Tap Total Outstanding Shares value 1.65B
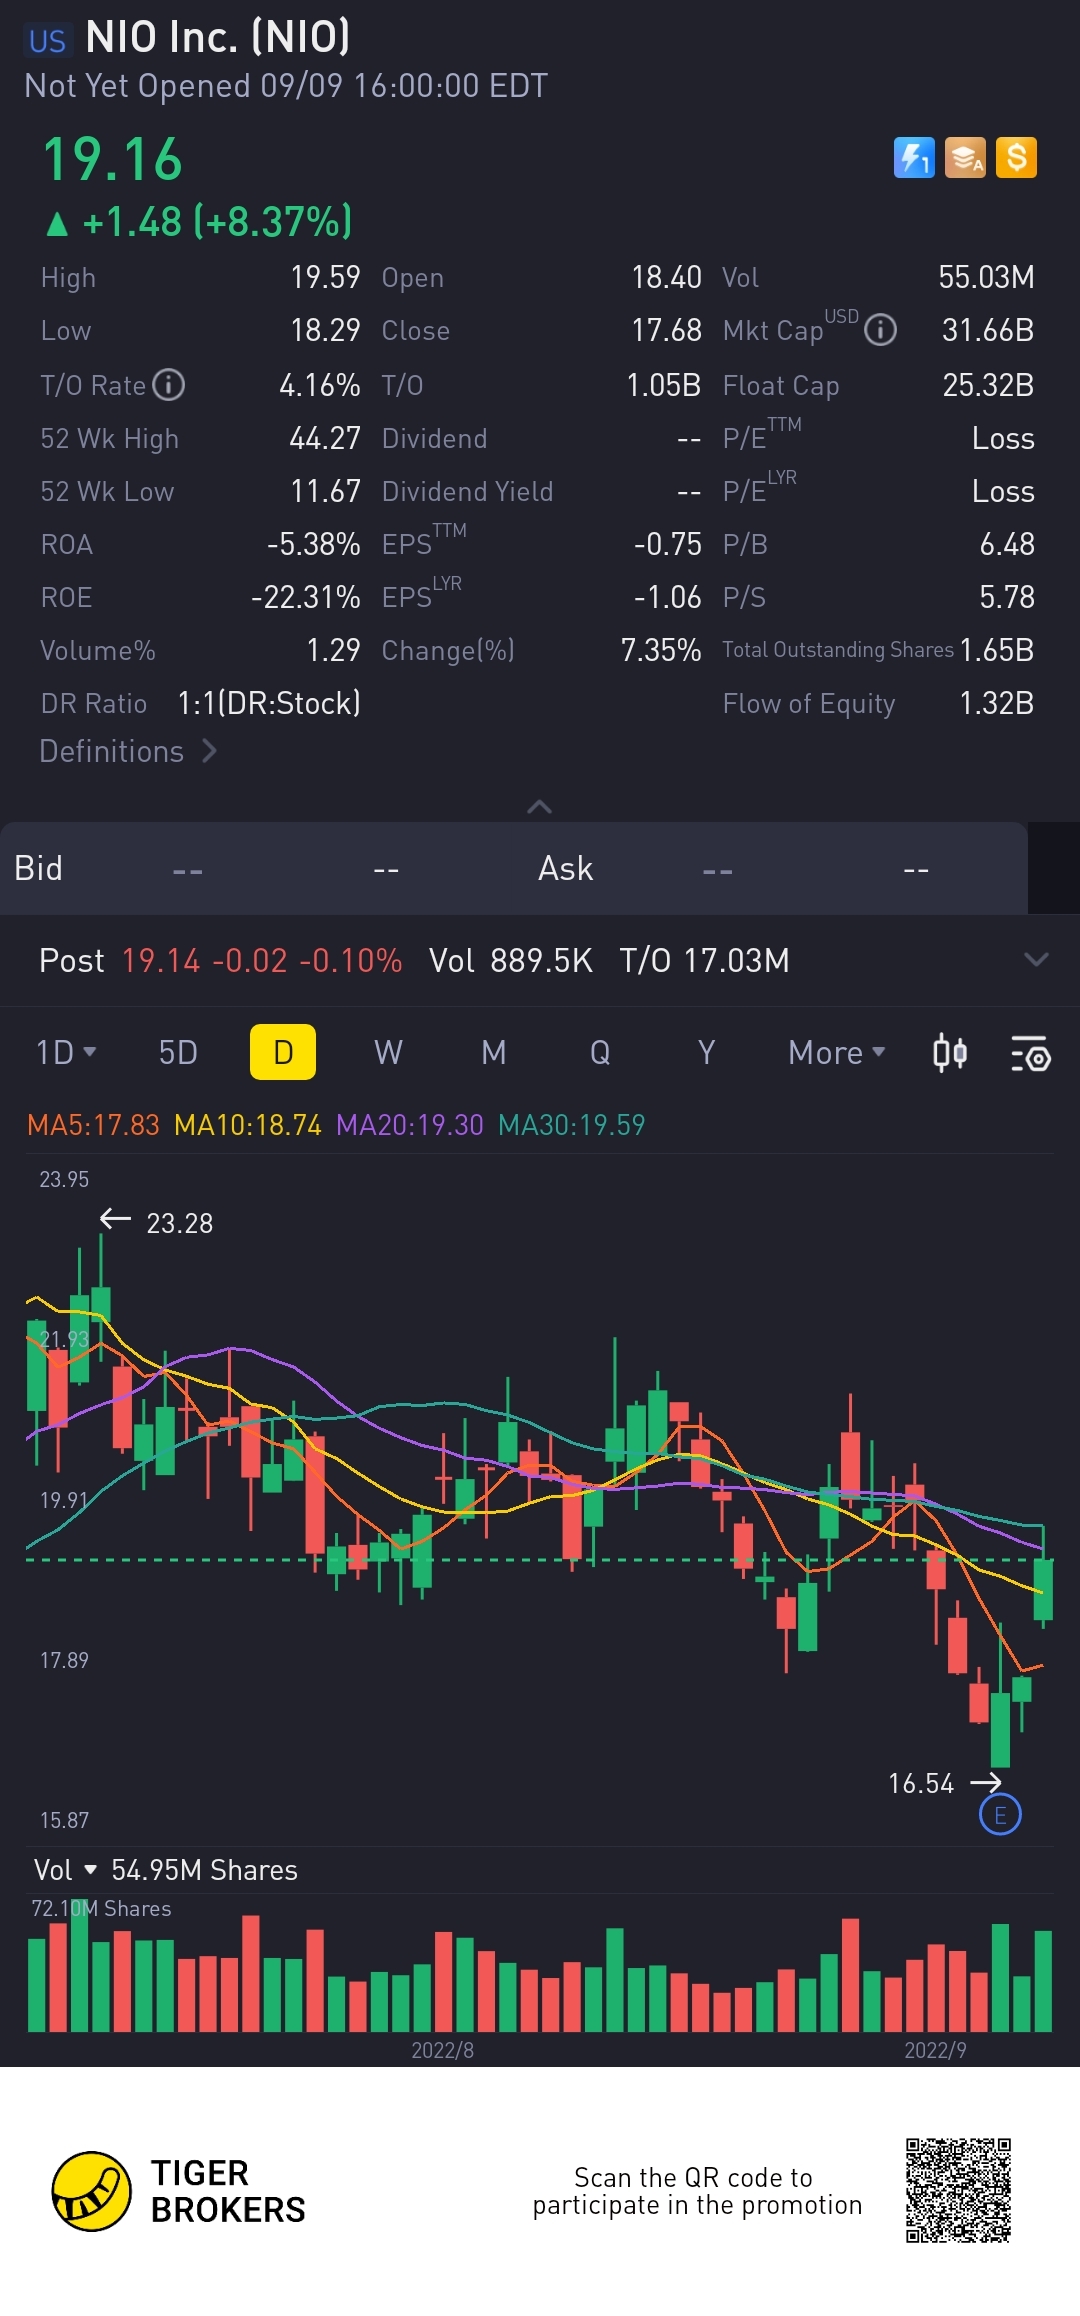Viewport: 1080px width, 2316px height. coord(996,650)
